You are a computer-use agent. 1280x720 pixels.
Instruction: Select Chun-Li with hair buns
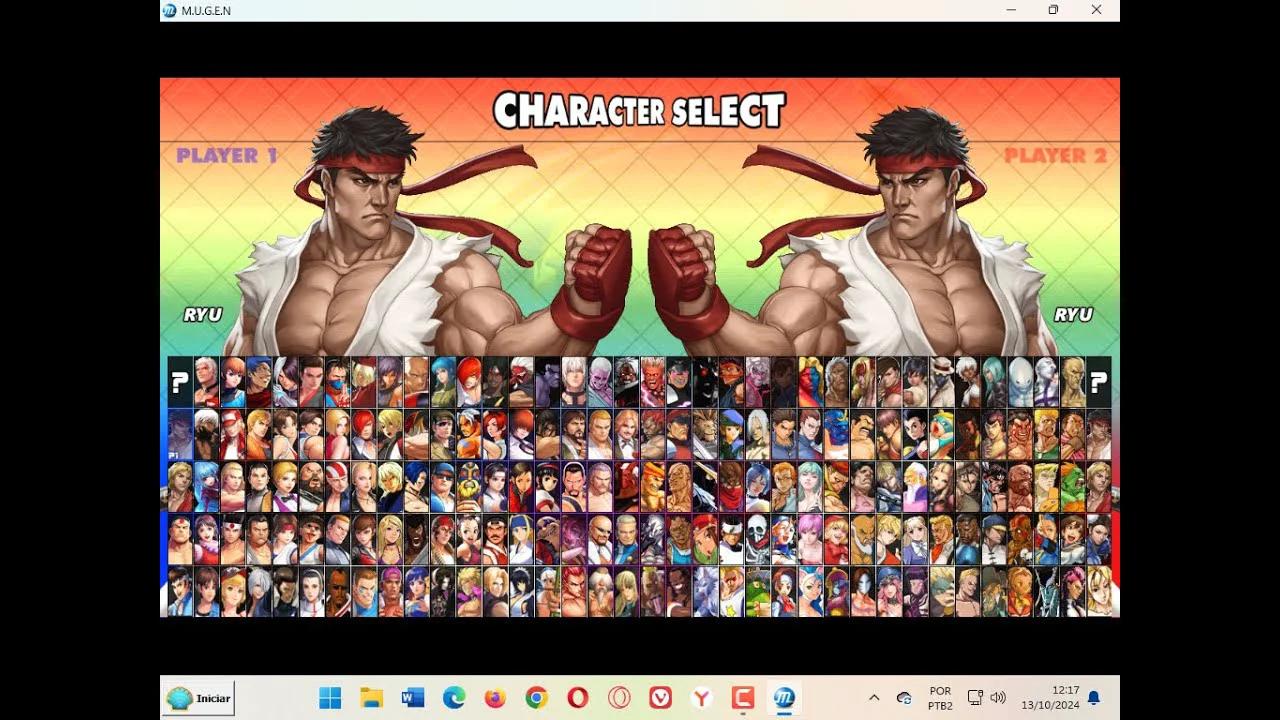pyautogui.click(x=1099, y=538)
